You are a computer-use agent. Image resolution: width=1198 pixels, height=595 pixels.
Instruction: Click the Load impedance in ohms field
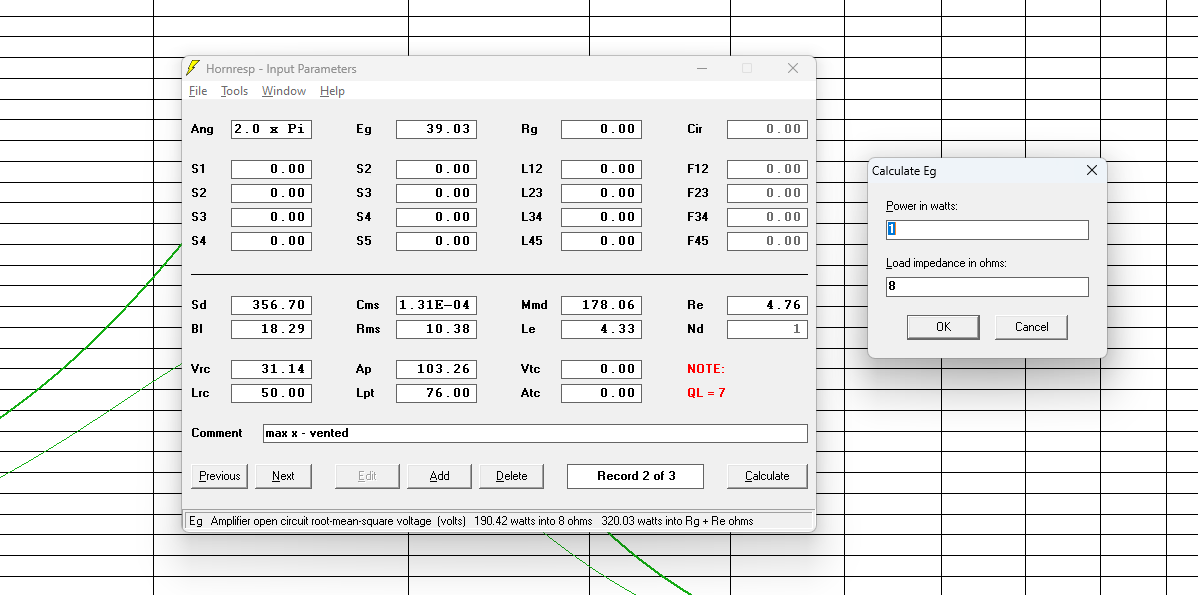[987, 287]
